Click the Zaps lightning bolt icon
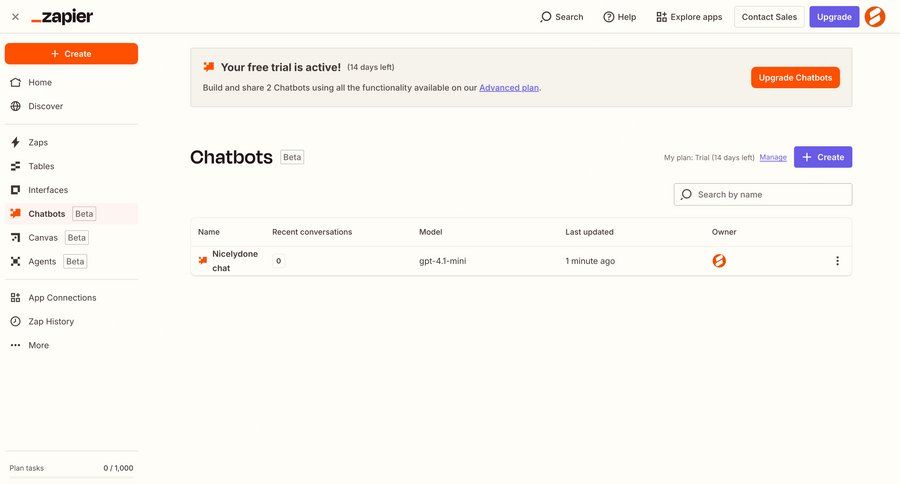900x484 pixels. 15,142
